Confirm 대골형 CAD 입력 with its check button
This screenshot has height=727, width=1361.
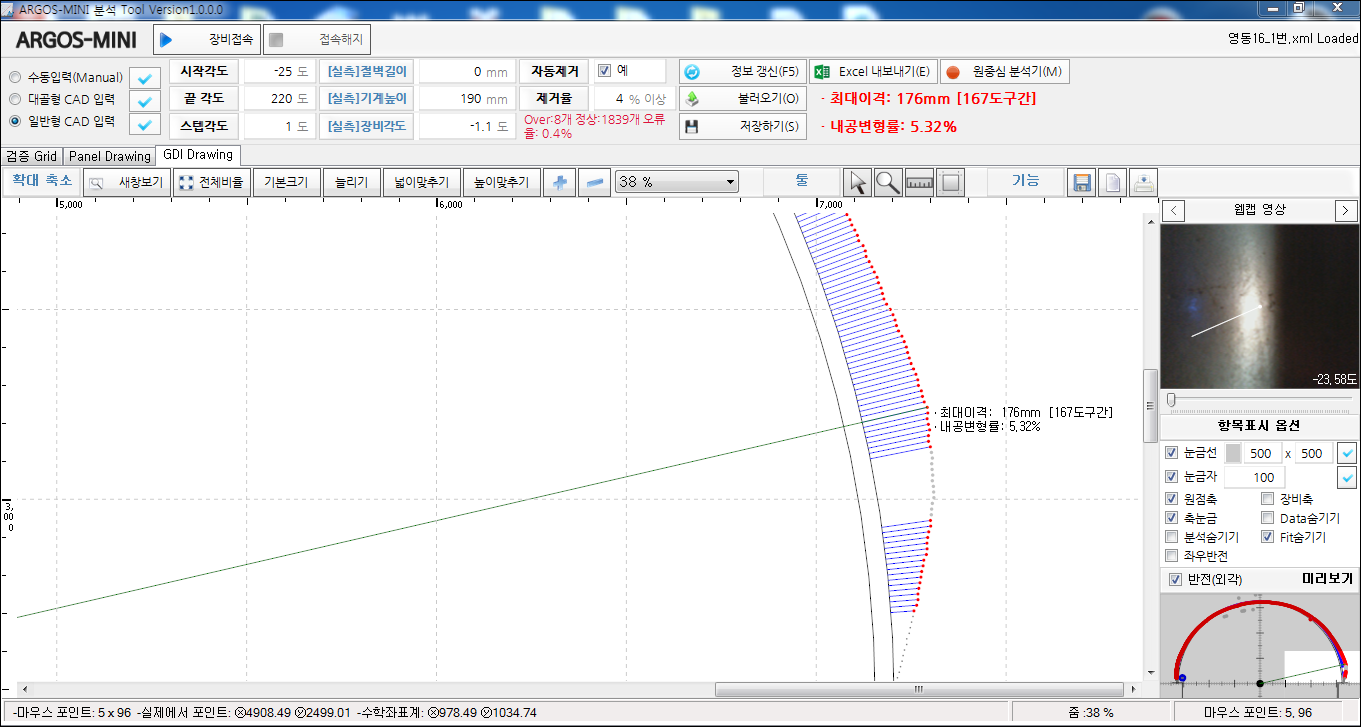point(145,102)
